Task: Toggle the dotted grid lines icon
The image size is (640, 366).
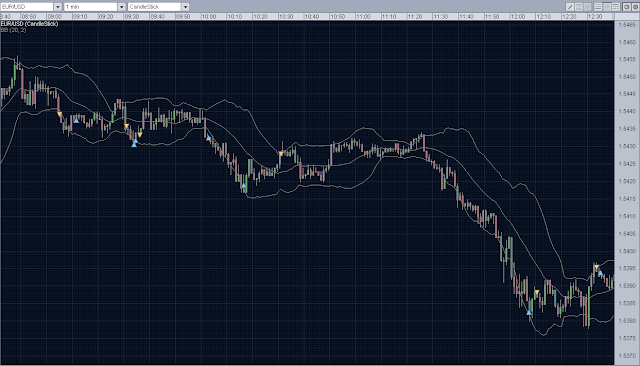Action: pyautogui.click(x=616, y=7)
